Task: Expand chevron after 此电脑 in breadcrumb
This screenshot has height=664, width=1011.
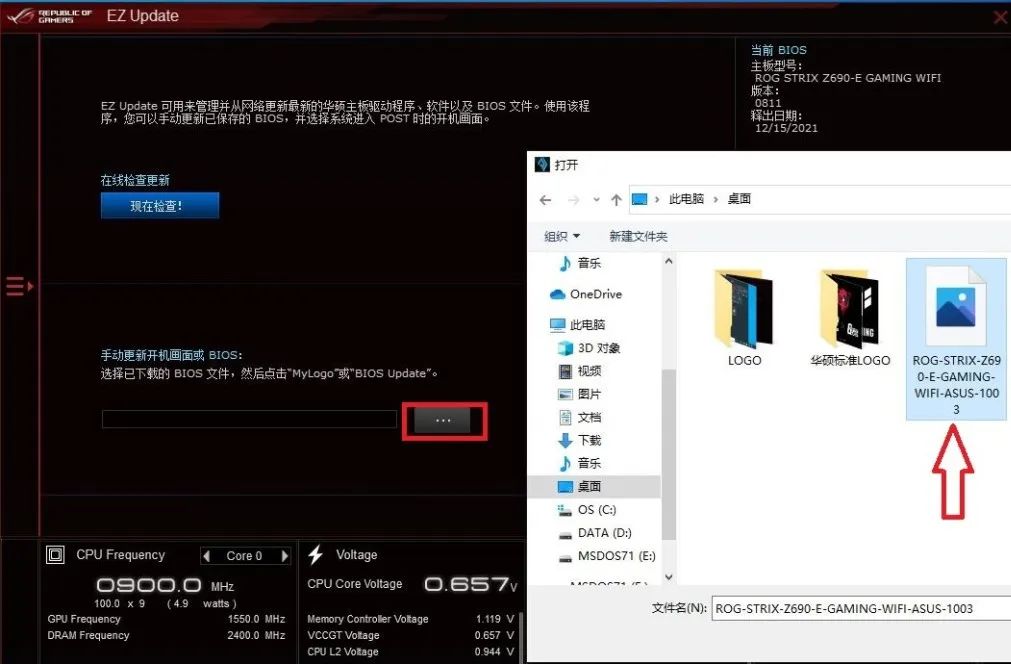Action: [x=716, y=199]
